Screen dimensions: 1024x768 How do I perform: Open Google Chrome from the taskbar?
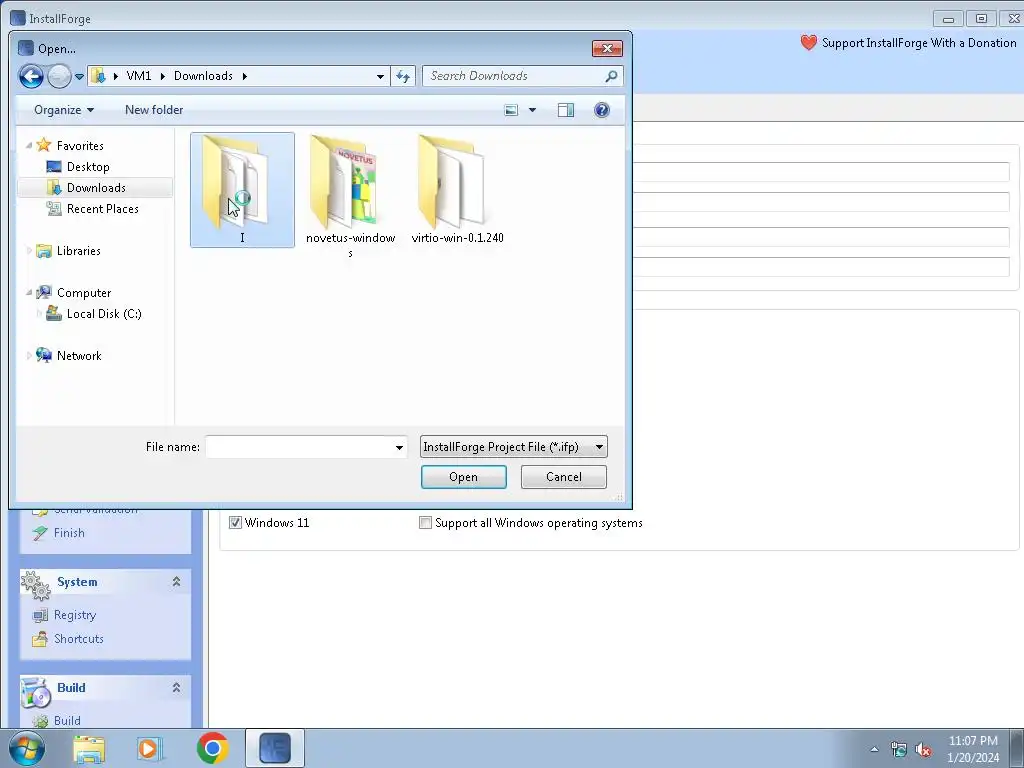pos(212,748)
